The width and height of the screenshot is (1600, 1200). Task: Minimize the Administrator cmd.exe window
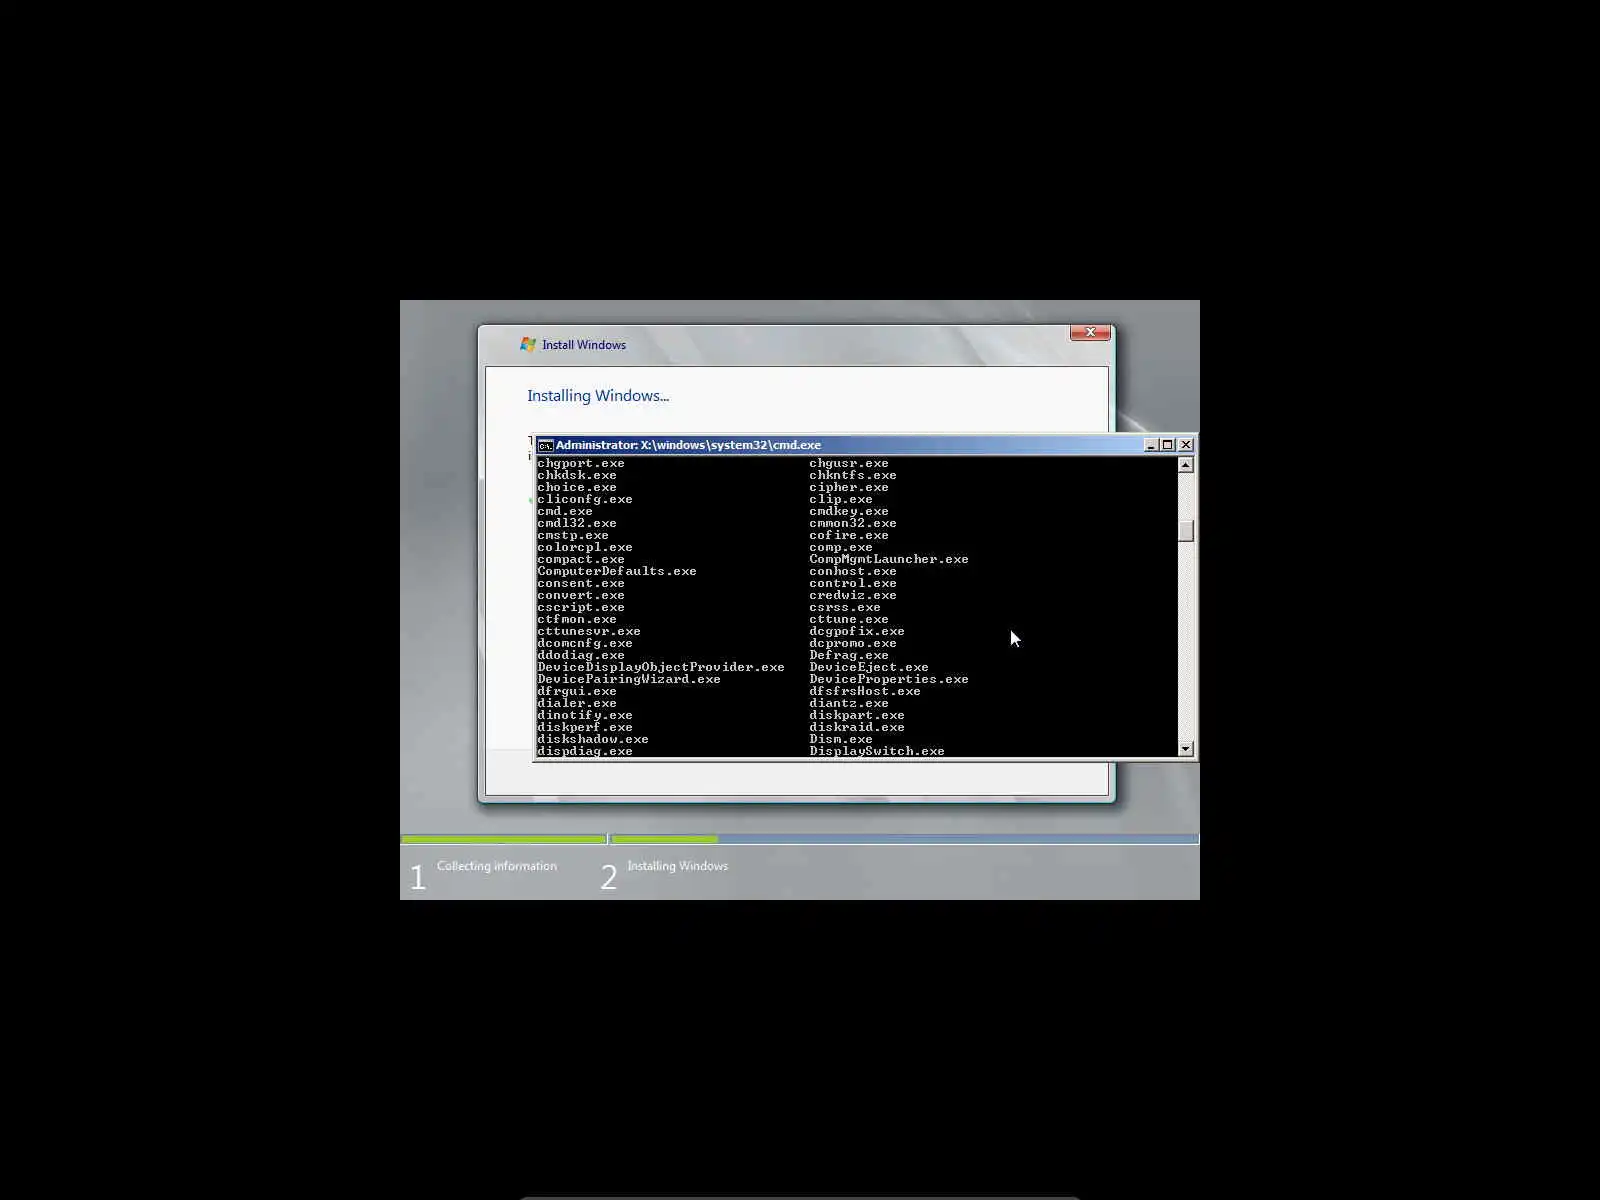pyautogui.click(x=1150, y=445)
